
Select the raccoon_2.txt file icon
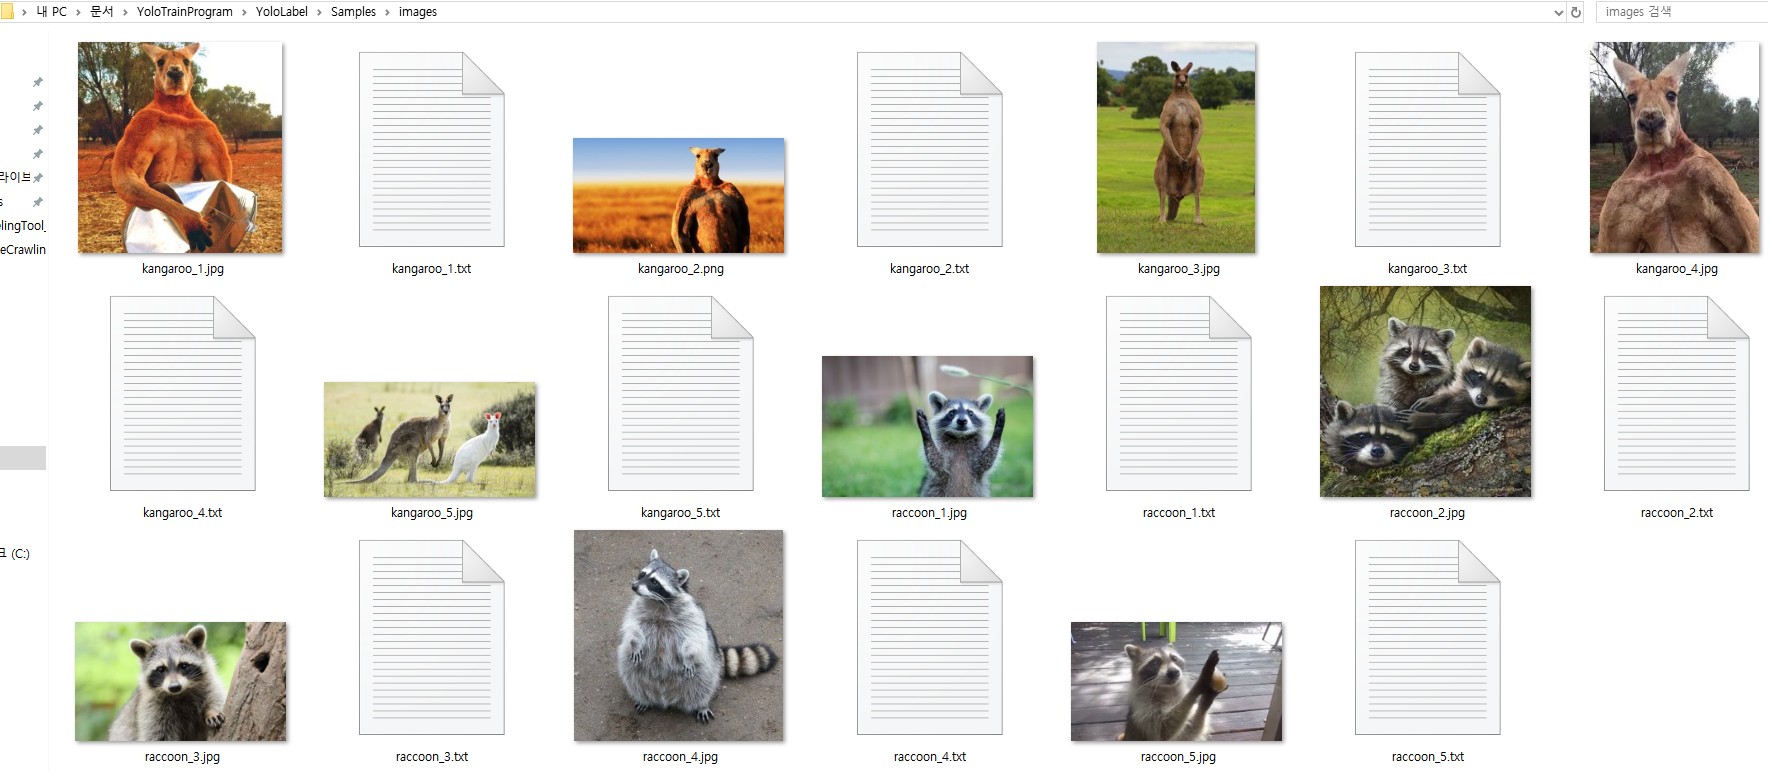pyautogui.click(x=1677, y=393)
